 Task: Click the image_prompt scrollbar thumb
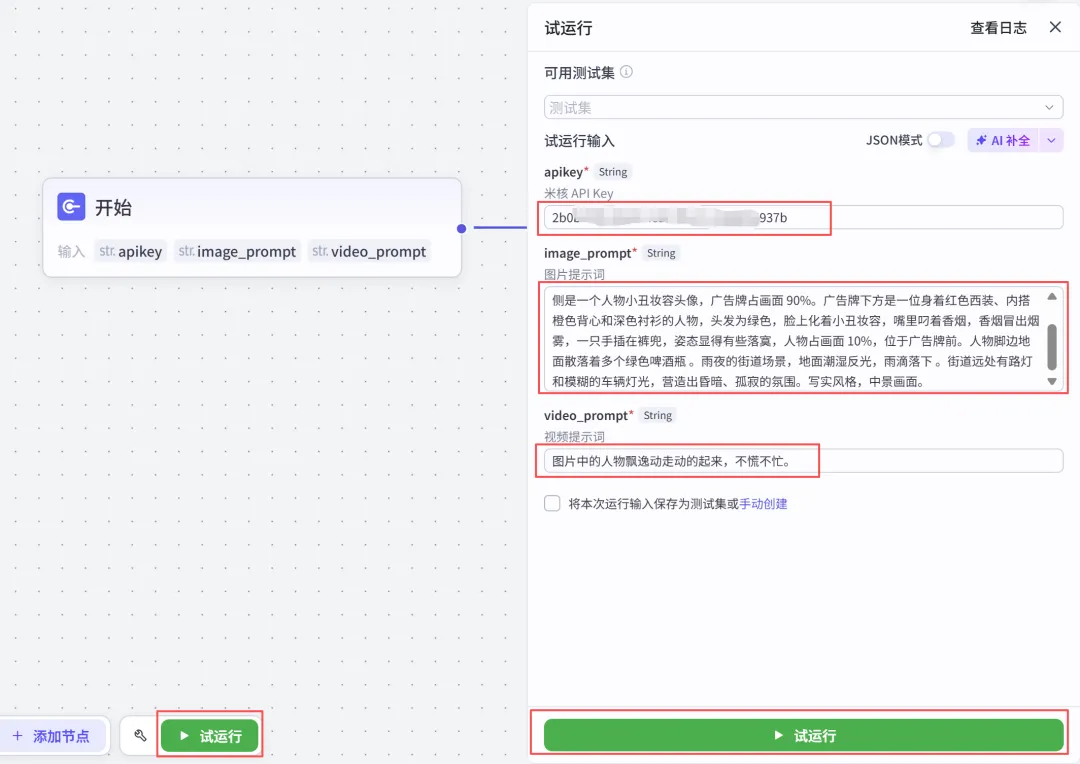tap(1052, 347)
